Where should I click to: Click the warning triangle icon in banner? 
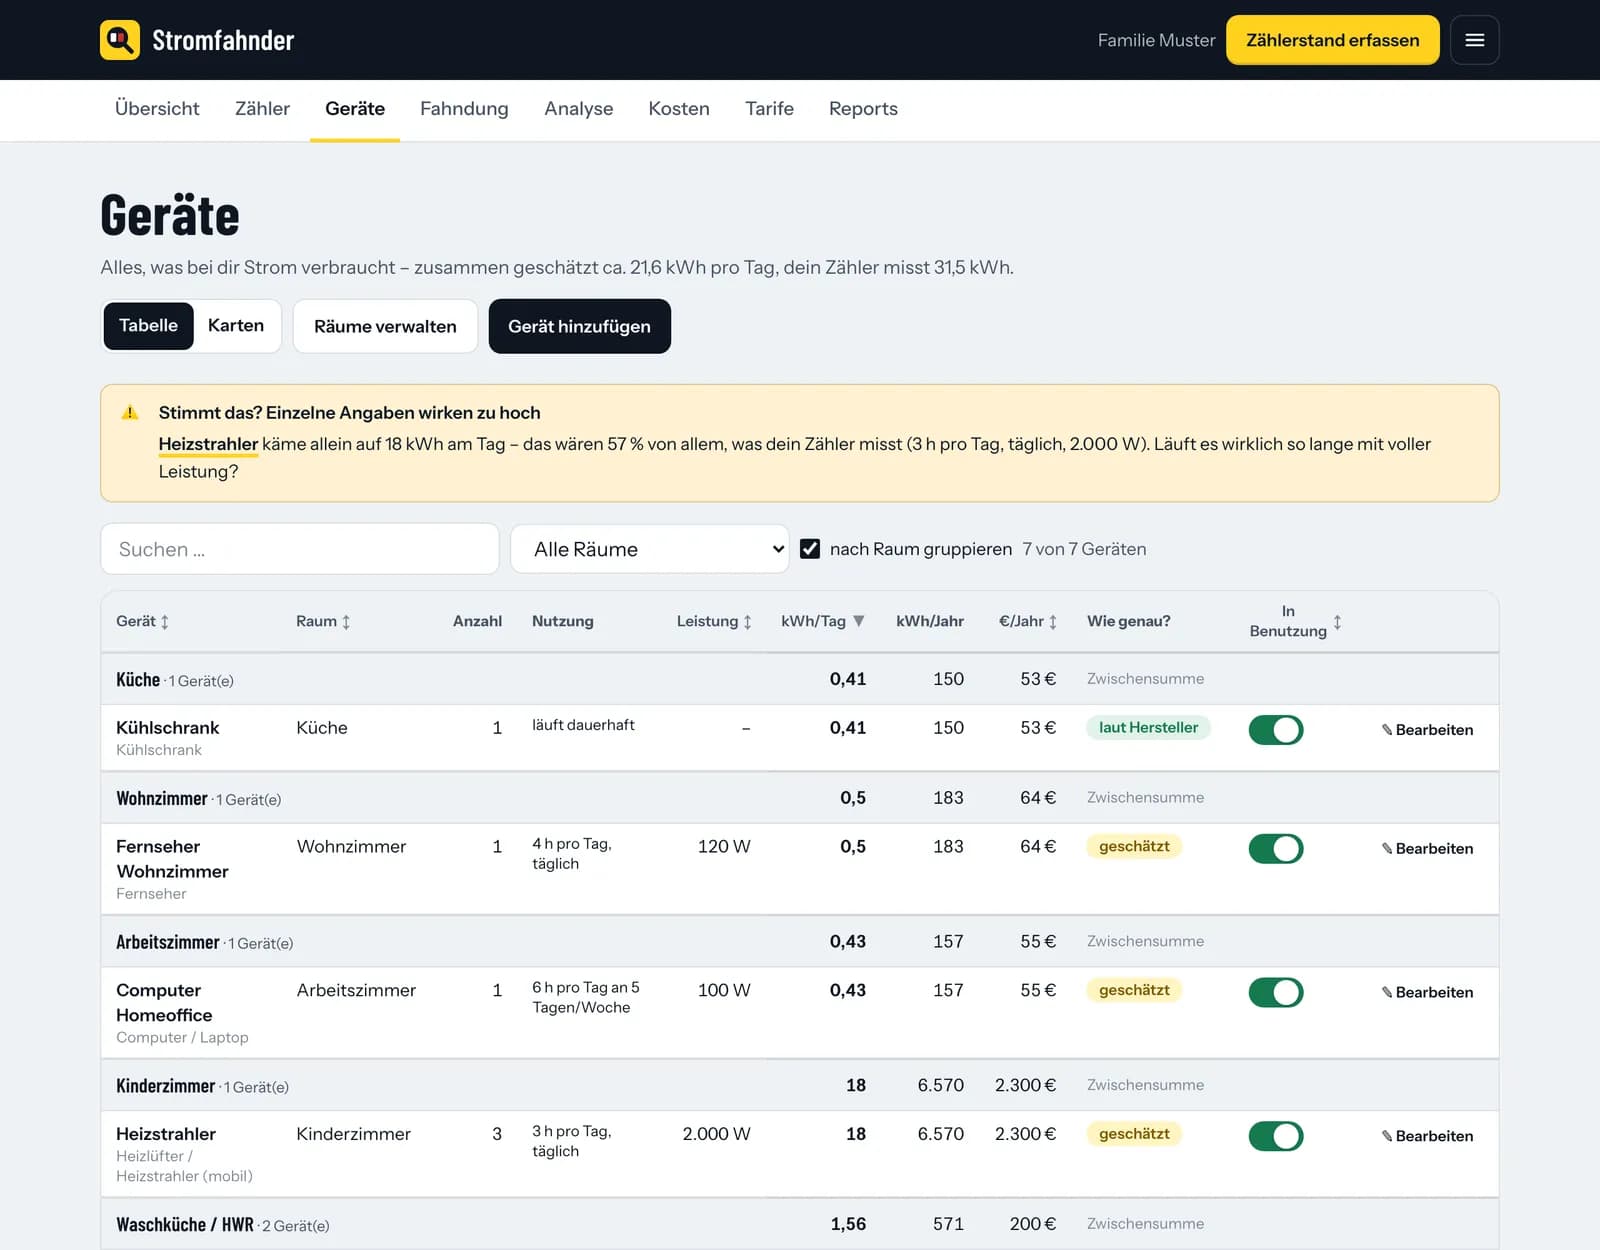tap(130, 412)
